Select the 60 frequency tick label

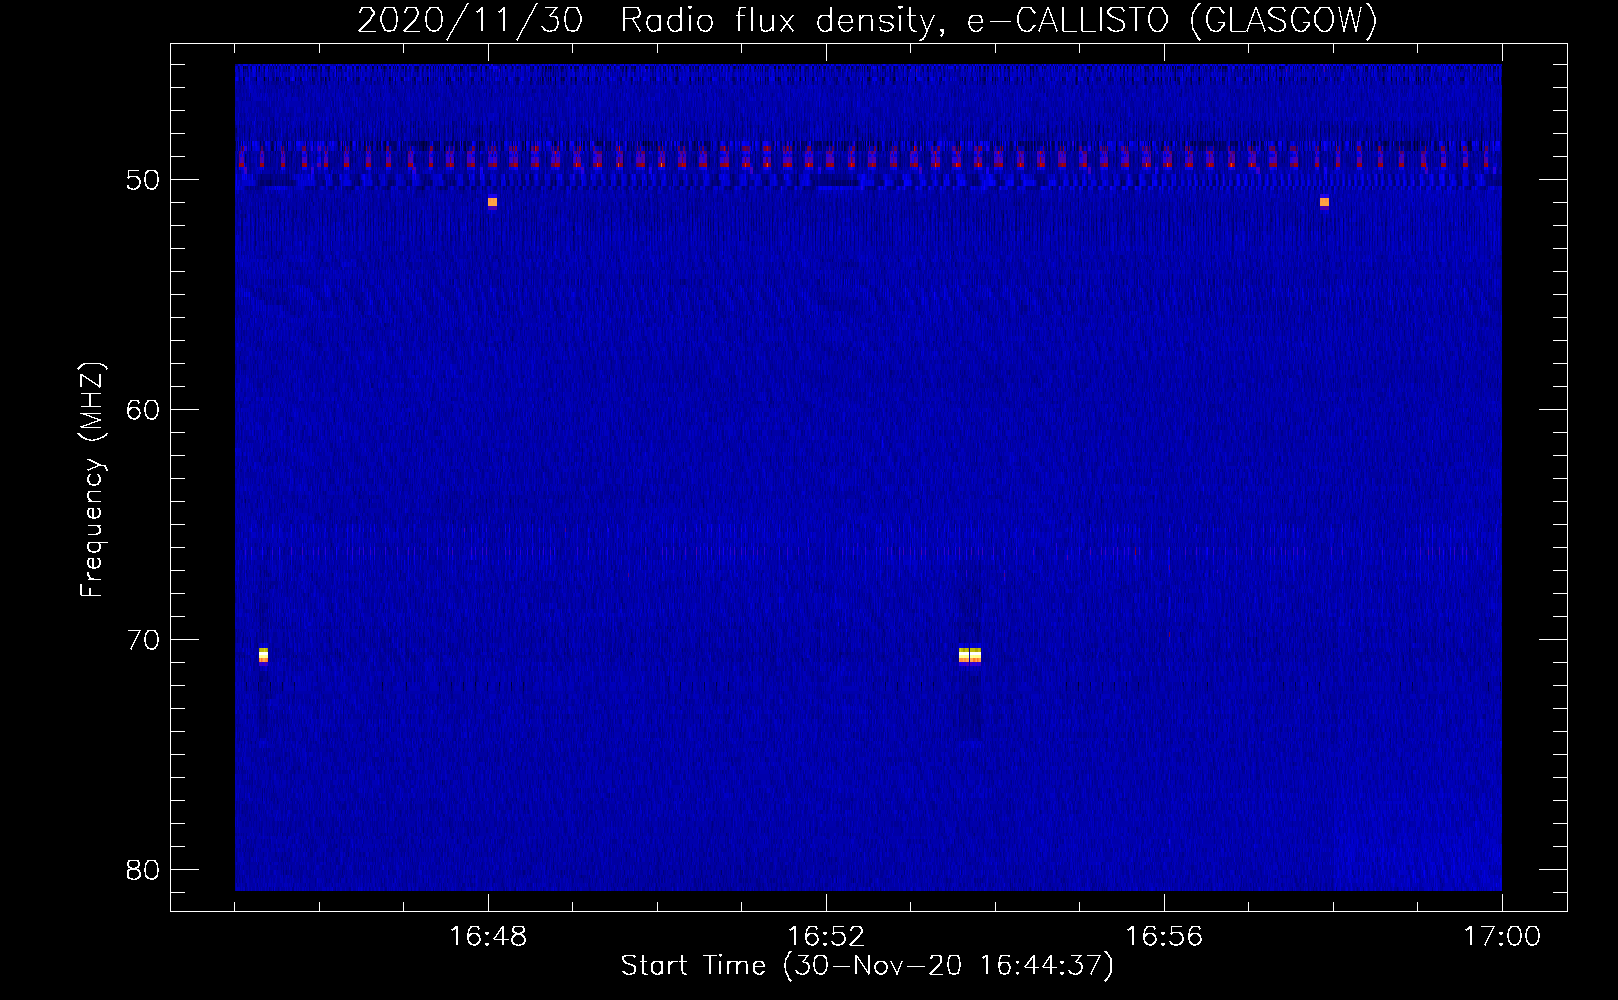(144, 410)
